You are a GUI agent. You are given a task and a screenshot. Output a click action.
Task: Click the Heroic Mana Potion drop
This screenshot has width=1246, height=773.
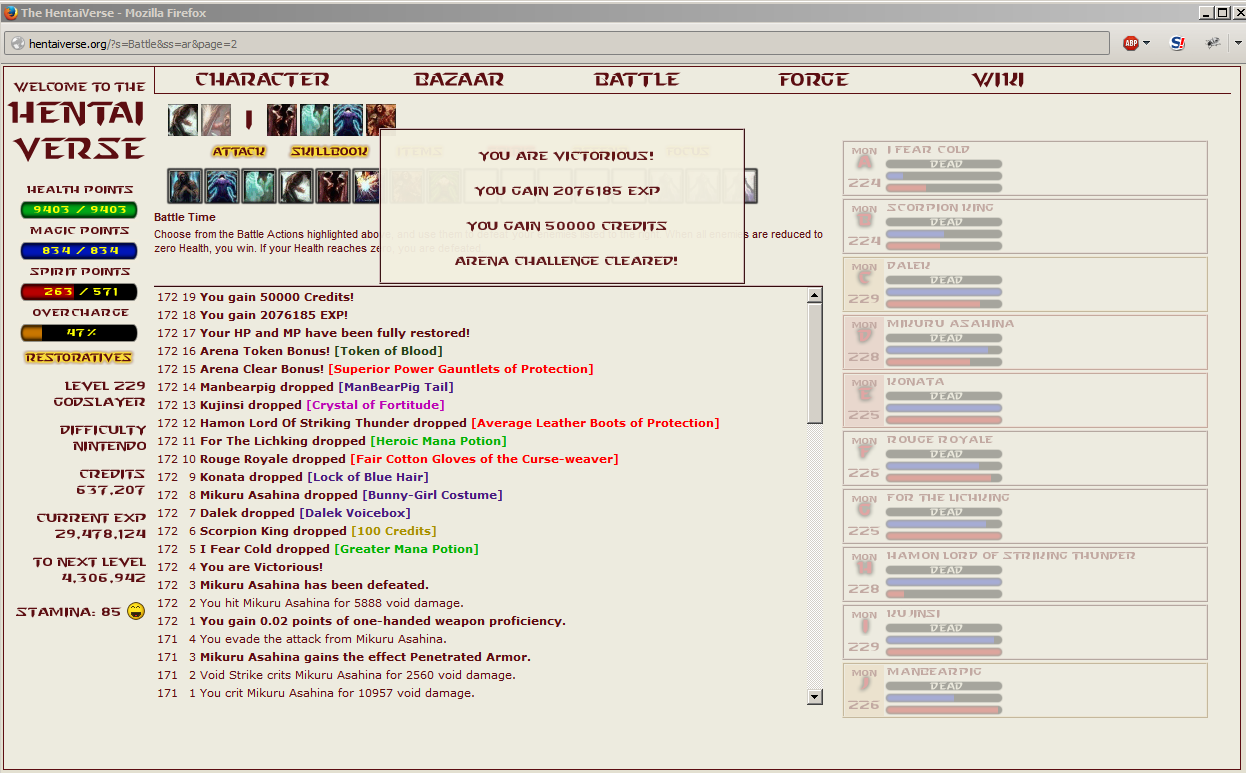[x=438, y=441]
